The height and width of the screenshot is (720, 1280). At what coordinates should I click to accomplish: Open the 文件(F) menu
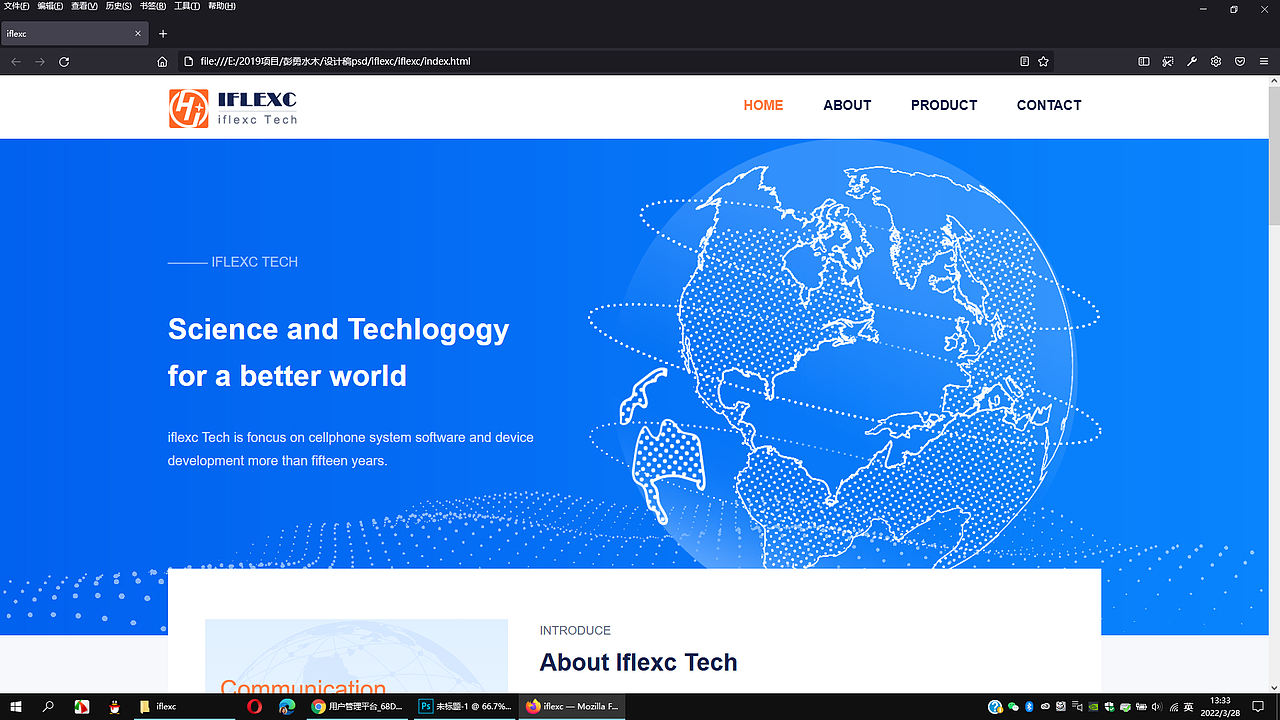click(17, 6)
